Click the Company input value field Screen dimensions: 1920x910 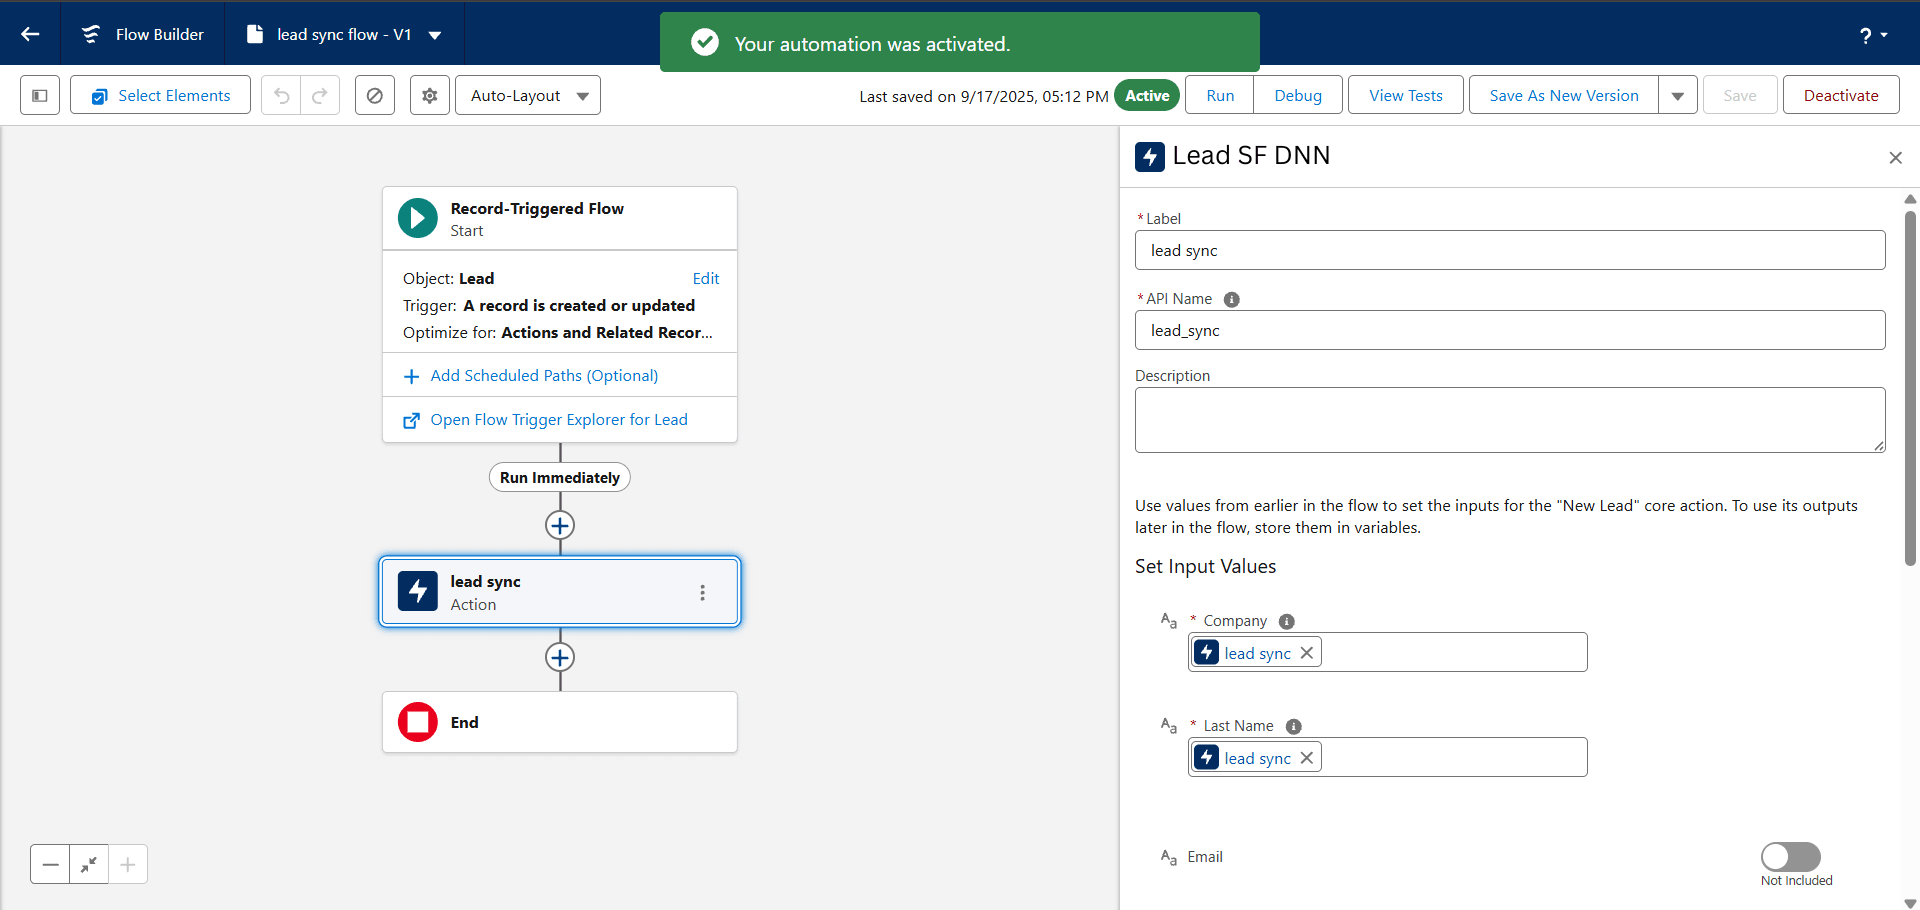1388,652
